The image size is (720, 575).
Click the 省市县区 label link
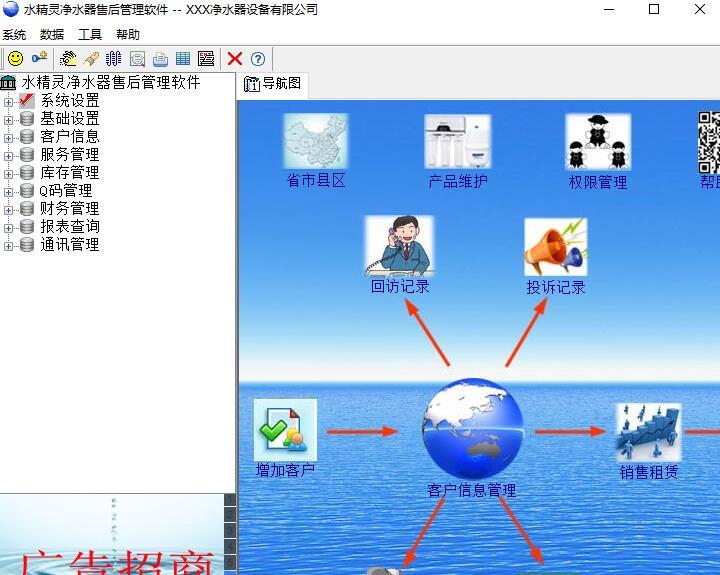pyautogui.click(x=316, y=180)
